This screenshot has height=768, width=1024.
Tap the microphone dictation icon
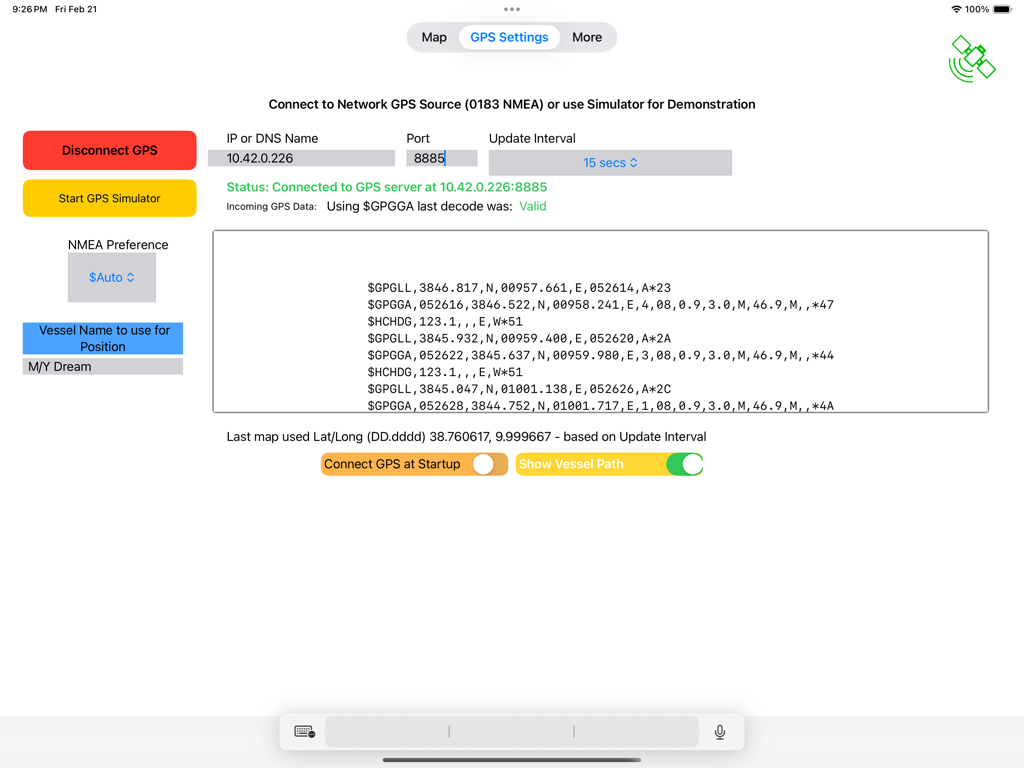click(719, 732)
